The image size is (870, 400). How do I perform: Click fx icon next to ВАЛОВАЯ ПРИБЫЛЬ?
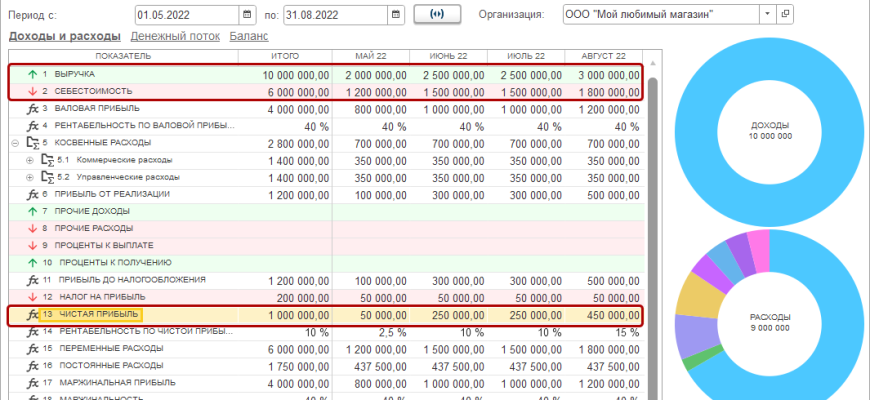coord(32,108)
